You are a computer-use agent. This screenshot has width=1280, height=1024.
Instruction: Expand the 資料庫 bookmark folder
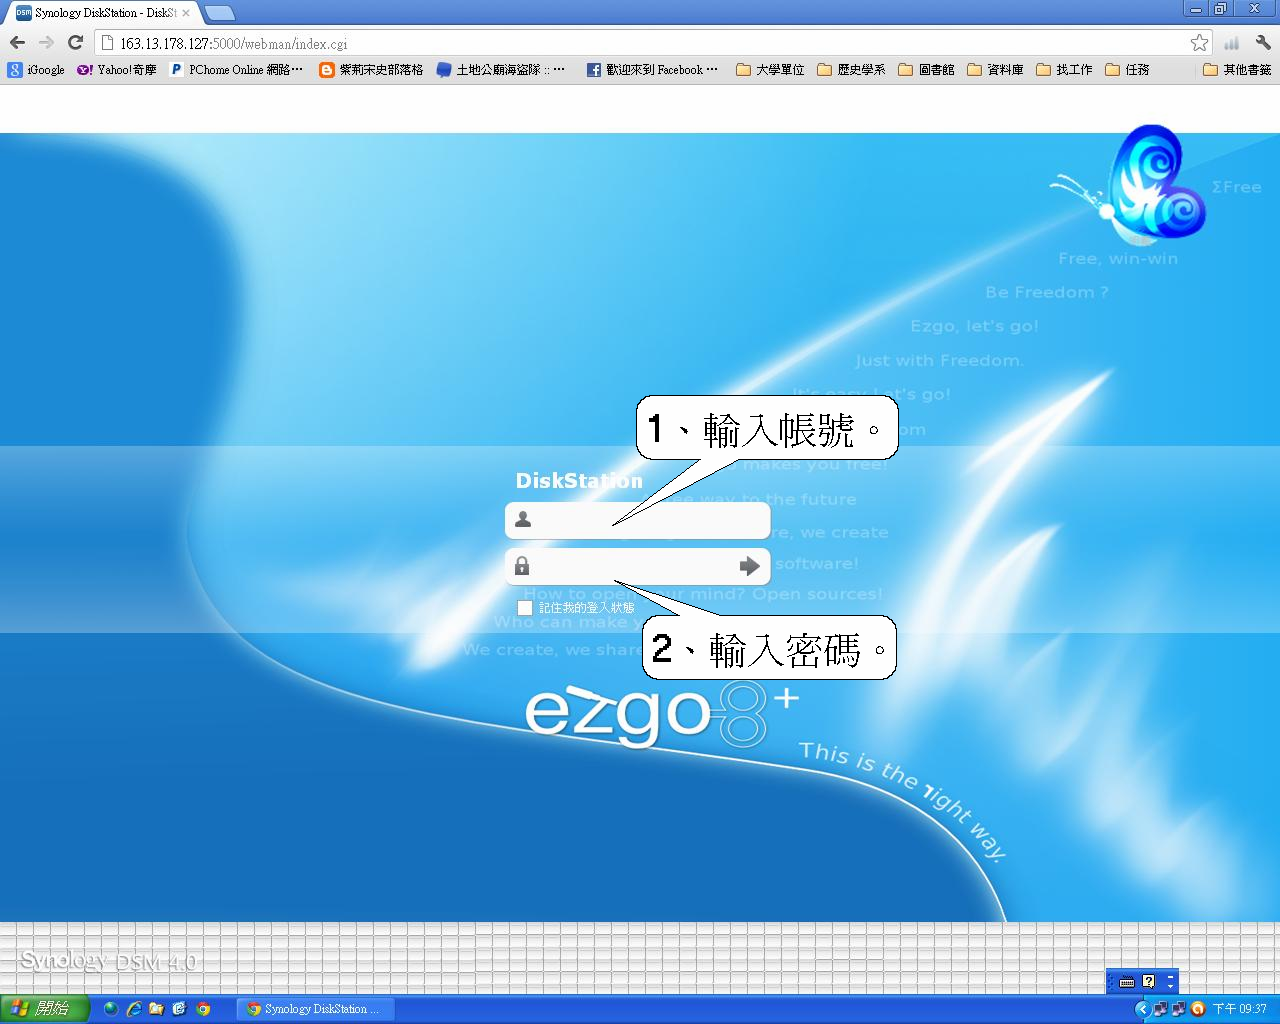click(x=995, y=70)
